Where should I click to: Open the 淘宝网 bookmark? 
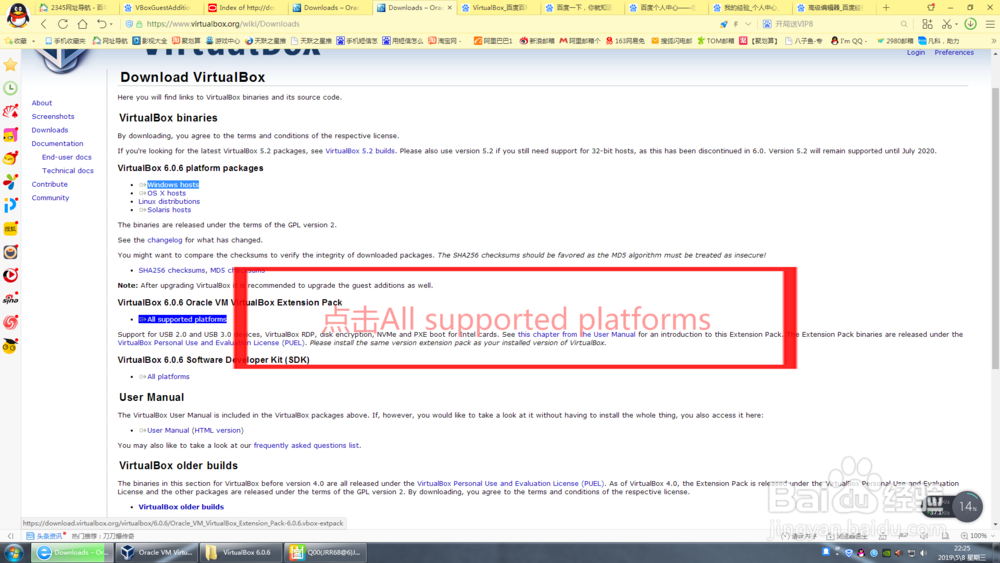tap(444, 41)
